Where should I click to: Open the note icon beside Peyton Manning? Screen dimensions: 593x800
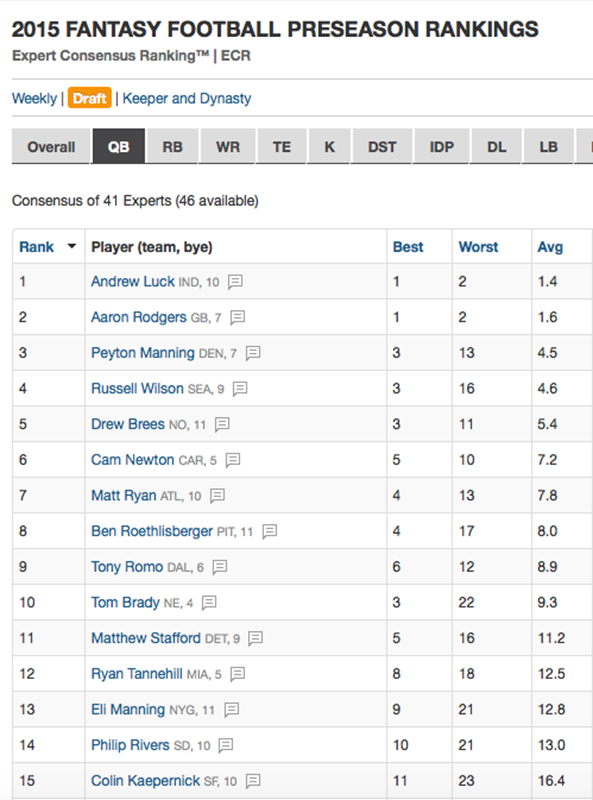(x=253, y=353)
